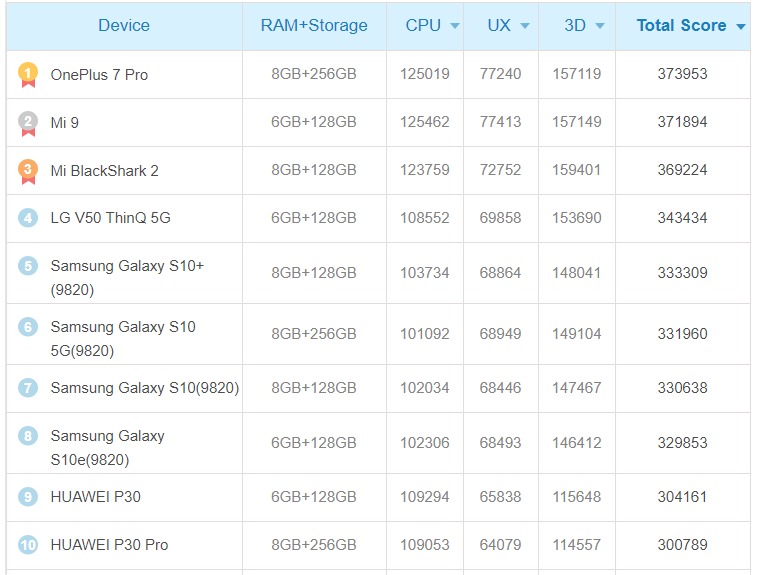Open the Mi BlackShark 2 device link
Image resolution: width=757 pixels, height=575 pixels.
point(104,171)
